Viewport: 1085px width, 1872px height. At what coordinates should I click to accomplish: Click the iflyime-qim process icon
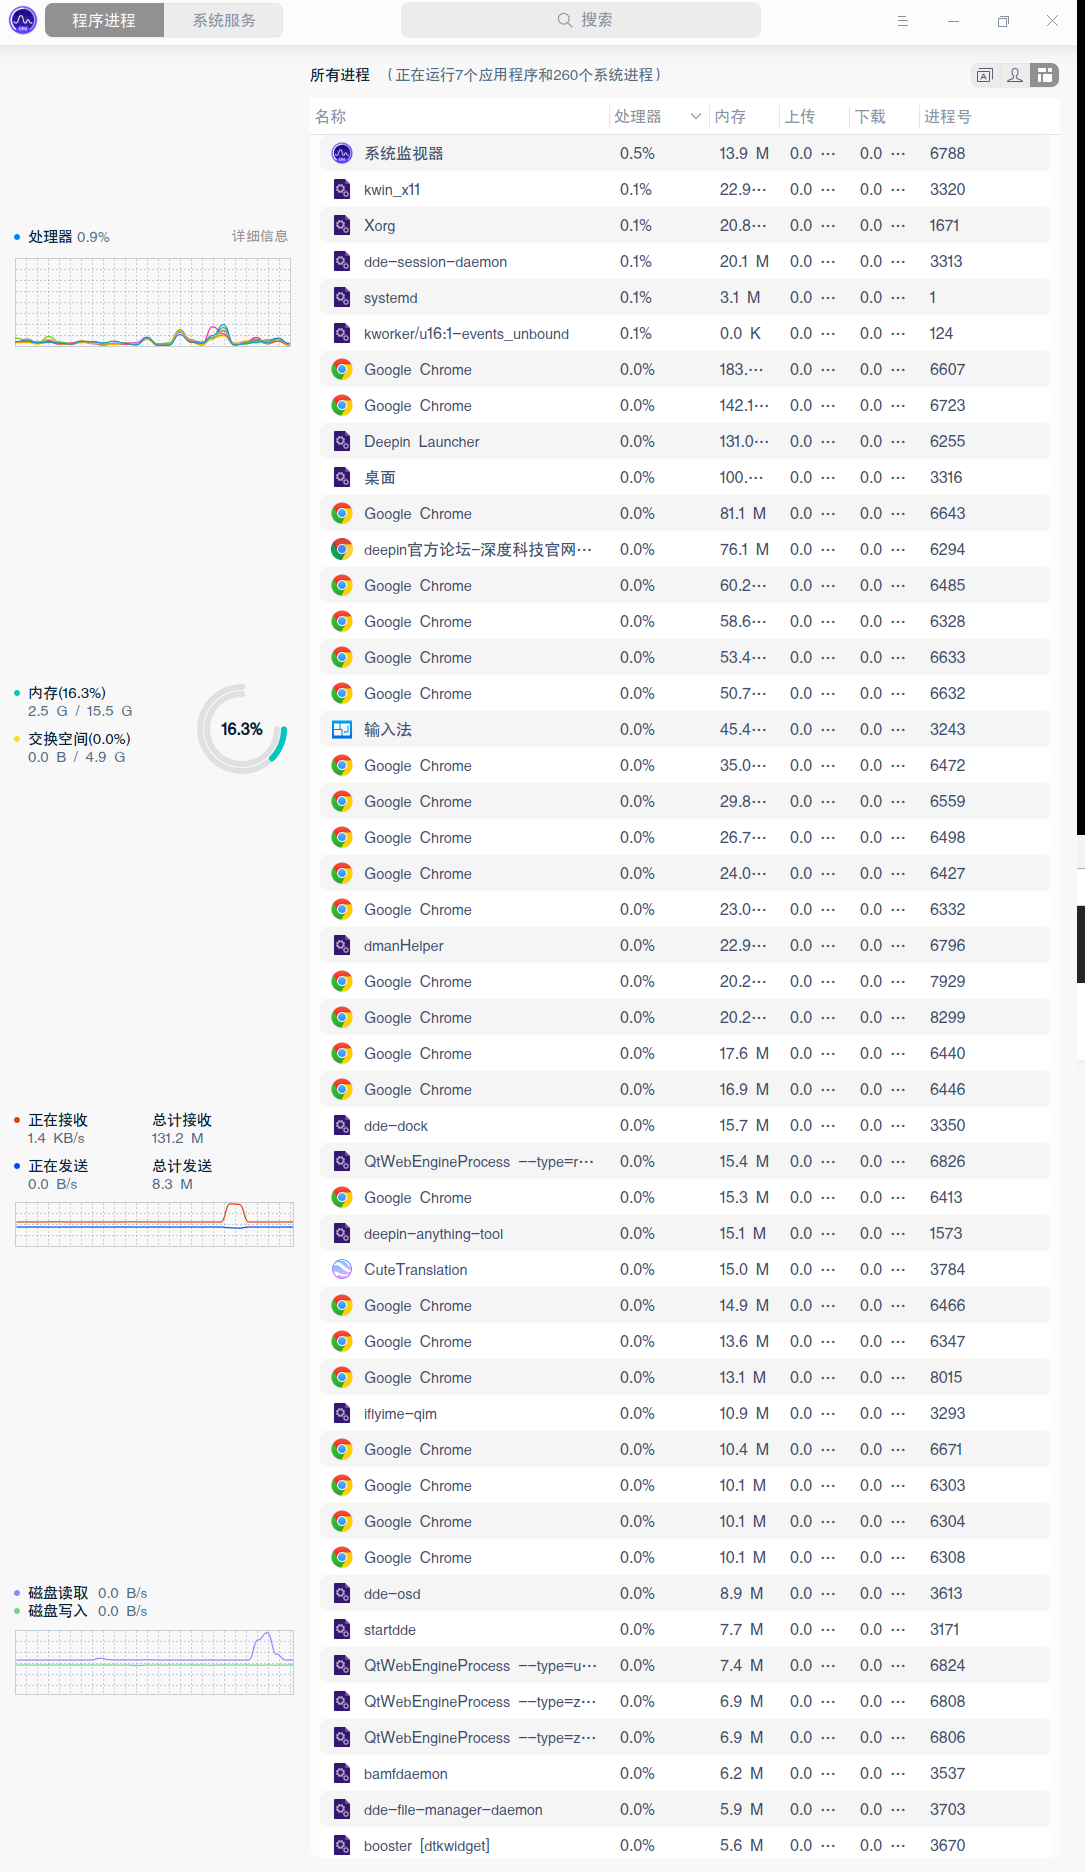[x=342, y=1413]
